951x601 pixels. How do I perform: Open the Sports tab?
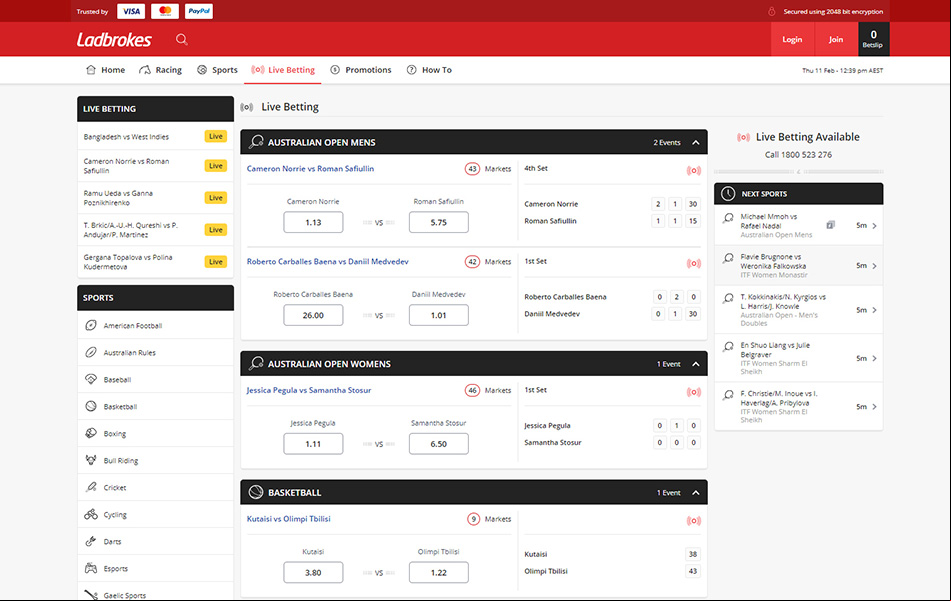(x=217, y=70)
